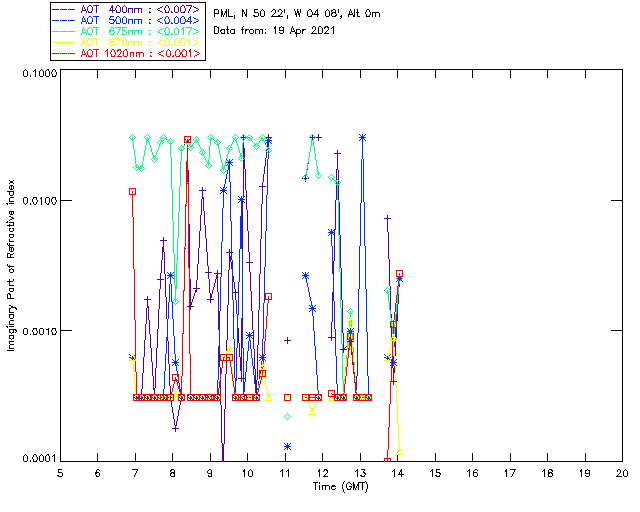Click the first red square data point near time 7
The height and width of the screenshot is (512, 640).
coord(132,191)
